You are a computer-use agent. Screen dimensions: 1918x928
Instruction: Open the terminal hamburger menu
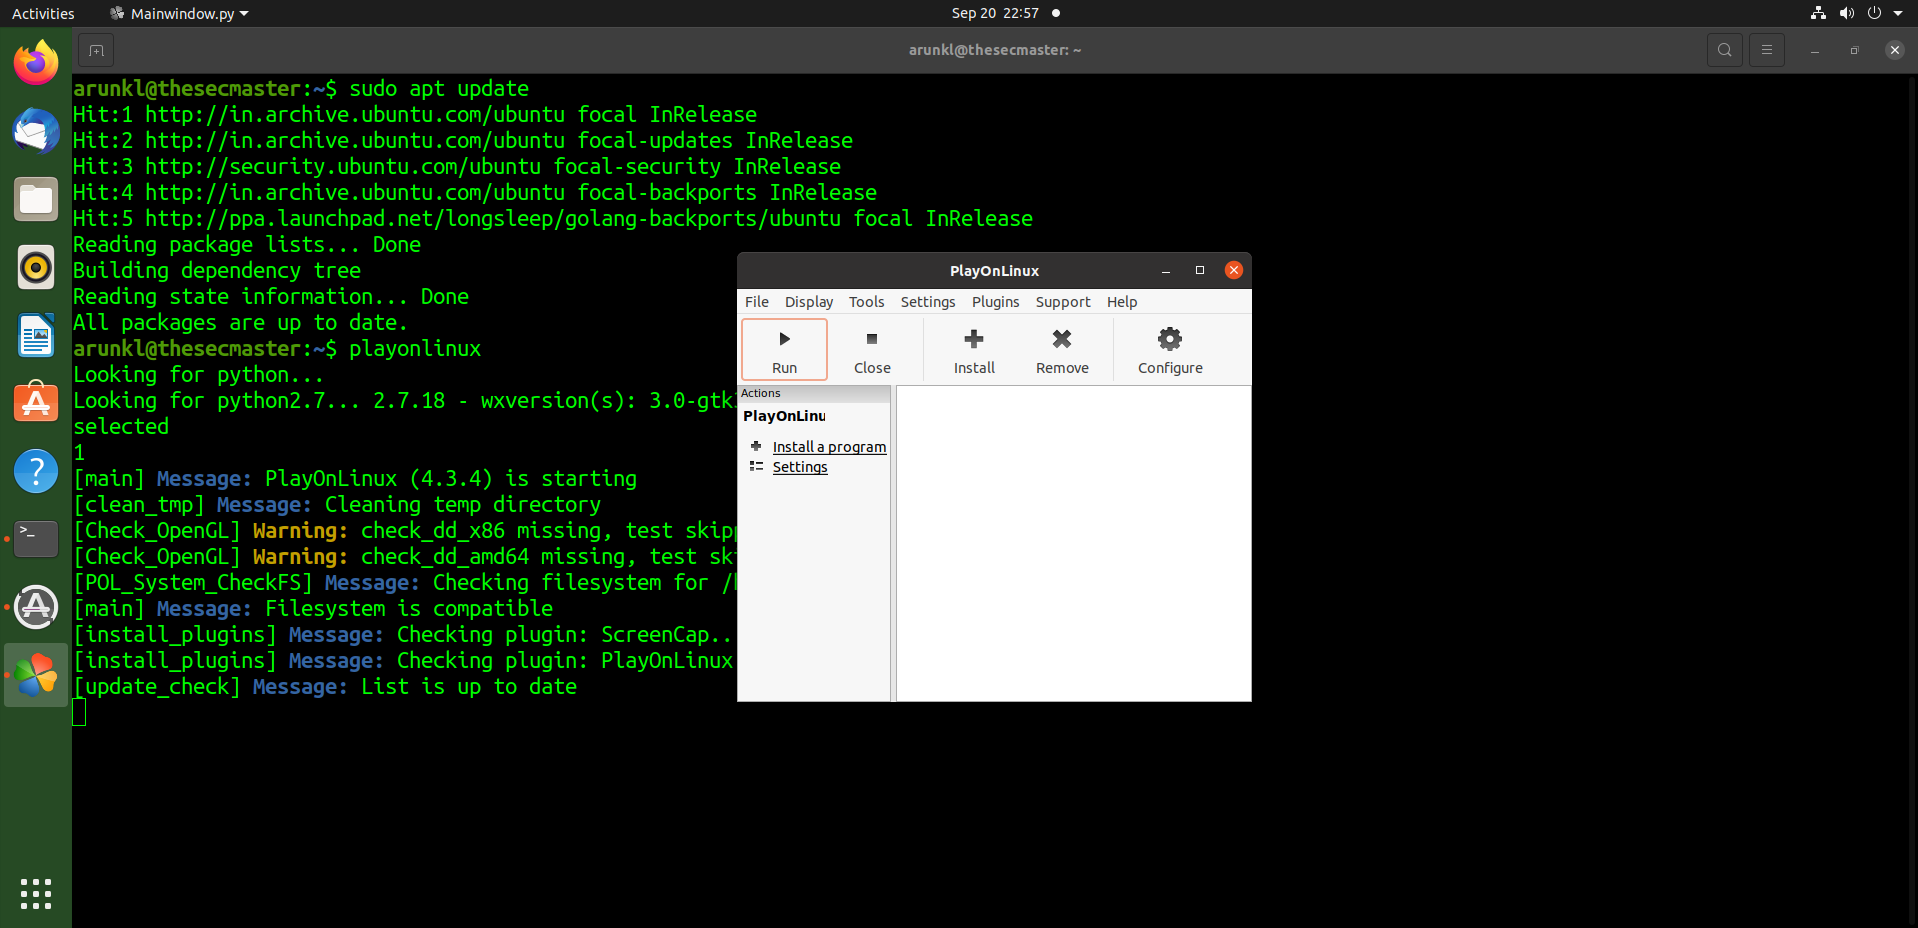point(1767,50)
